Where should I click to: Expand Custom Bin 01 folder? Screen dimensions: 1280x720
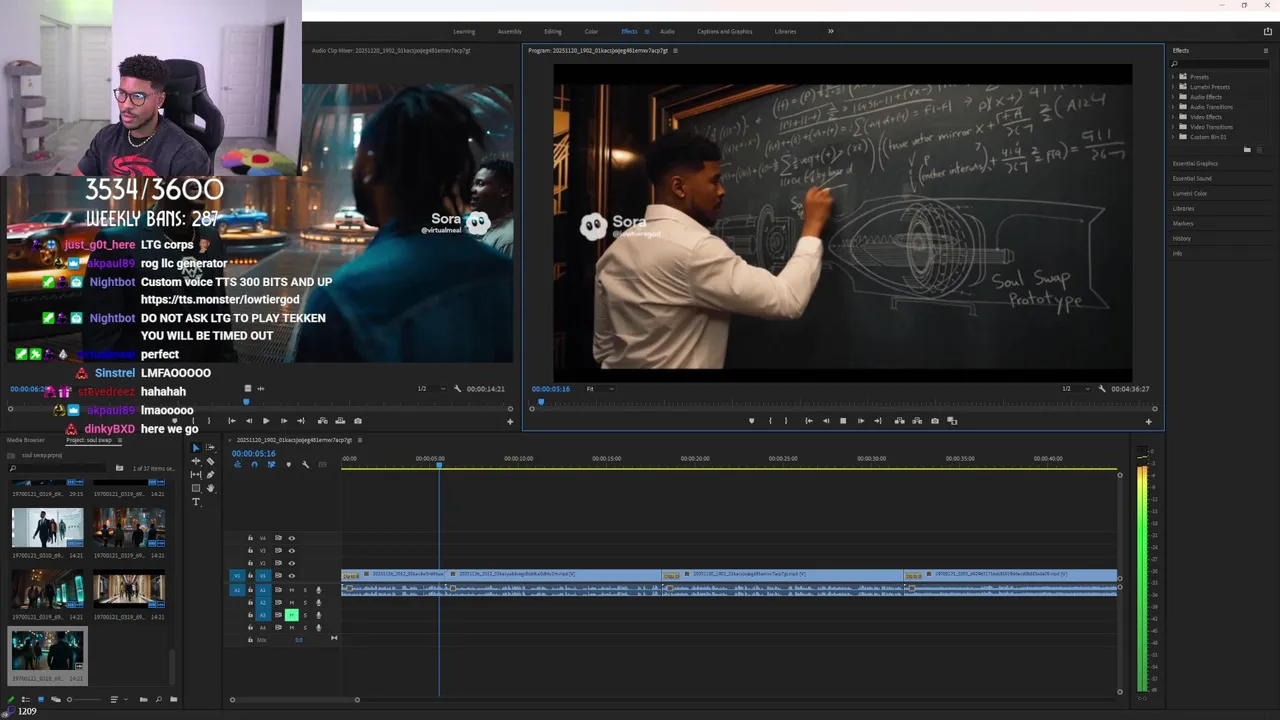(x=1174, y=136)
